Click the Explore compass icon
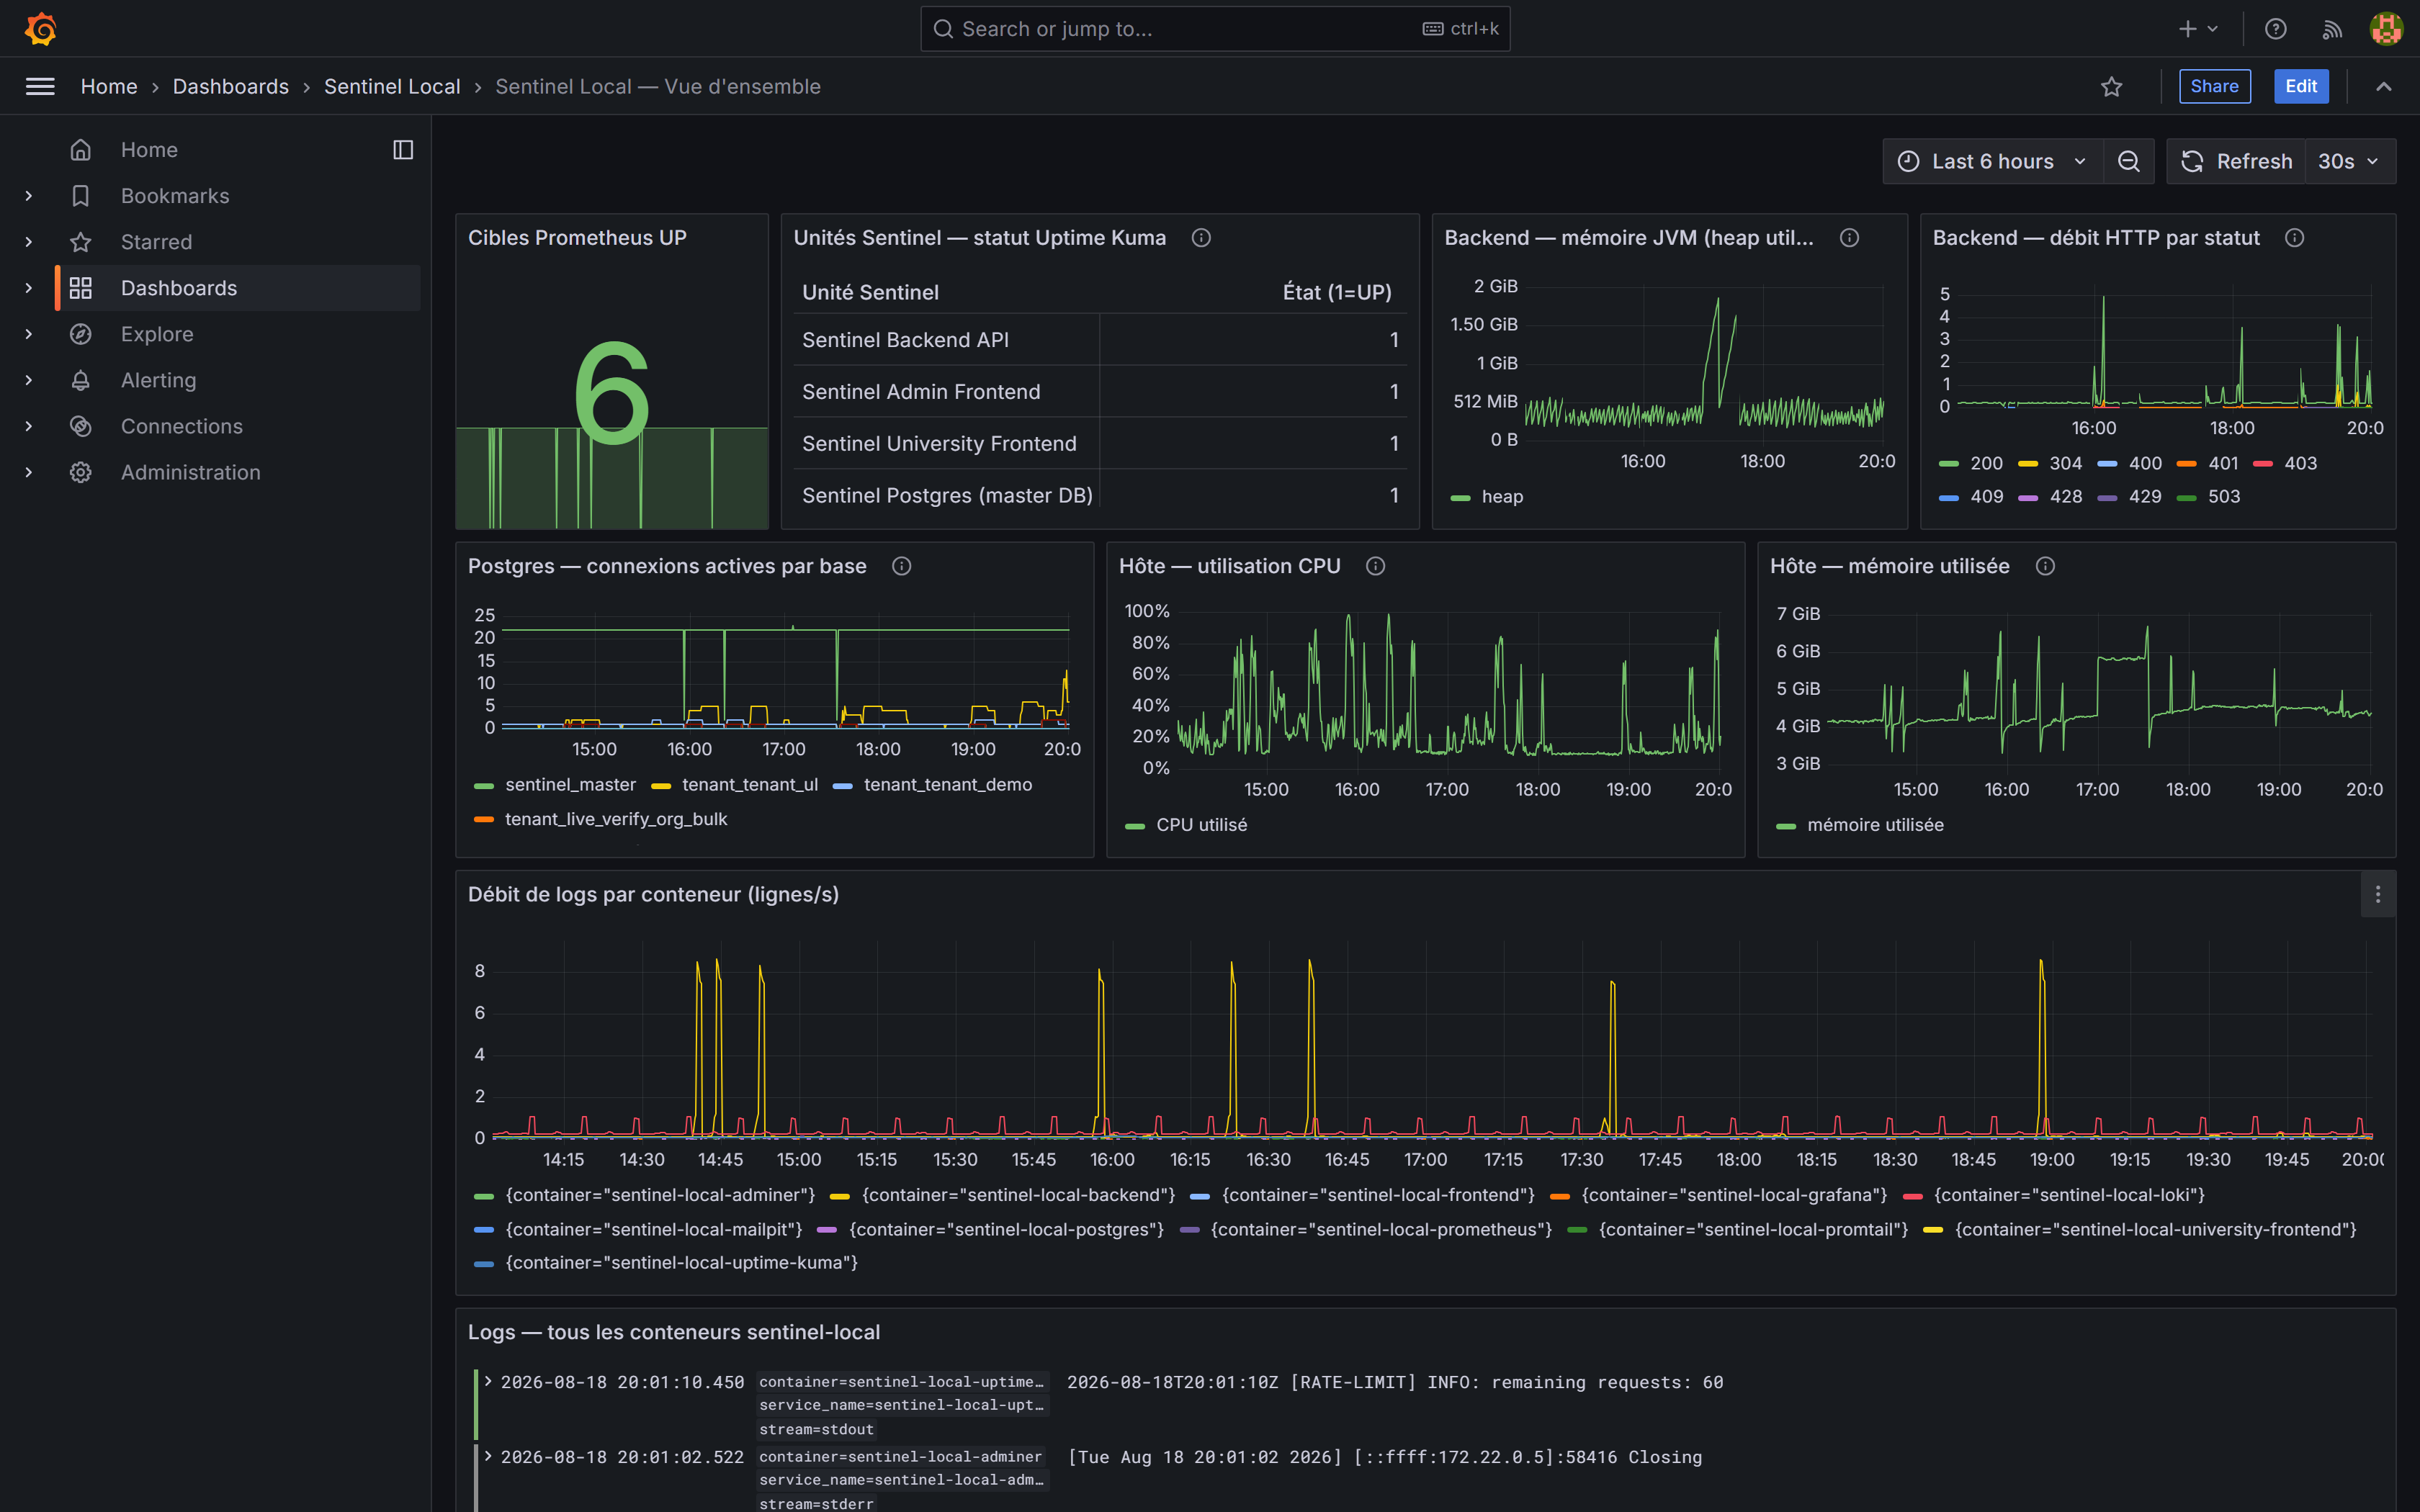This screenshot has width=2420, height=1512. click(x=81, y=334)
